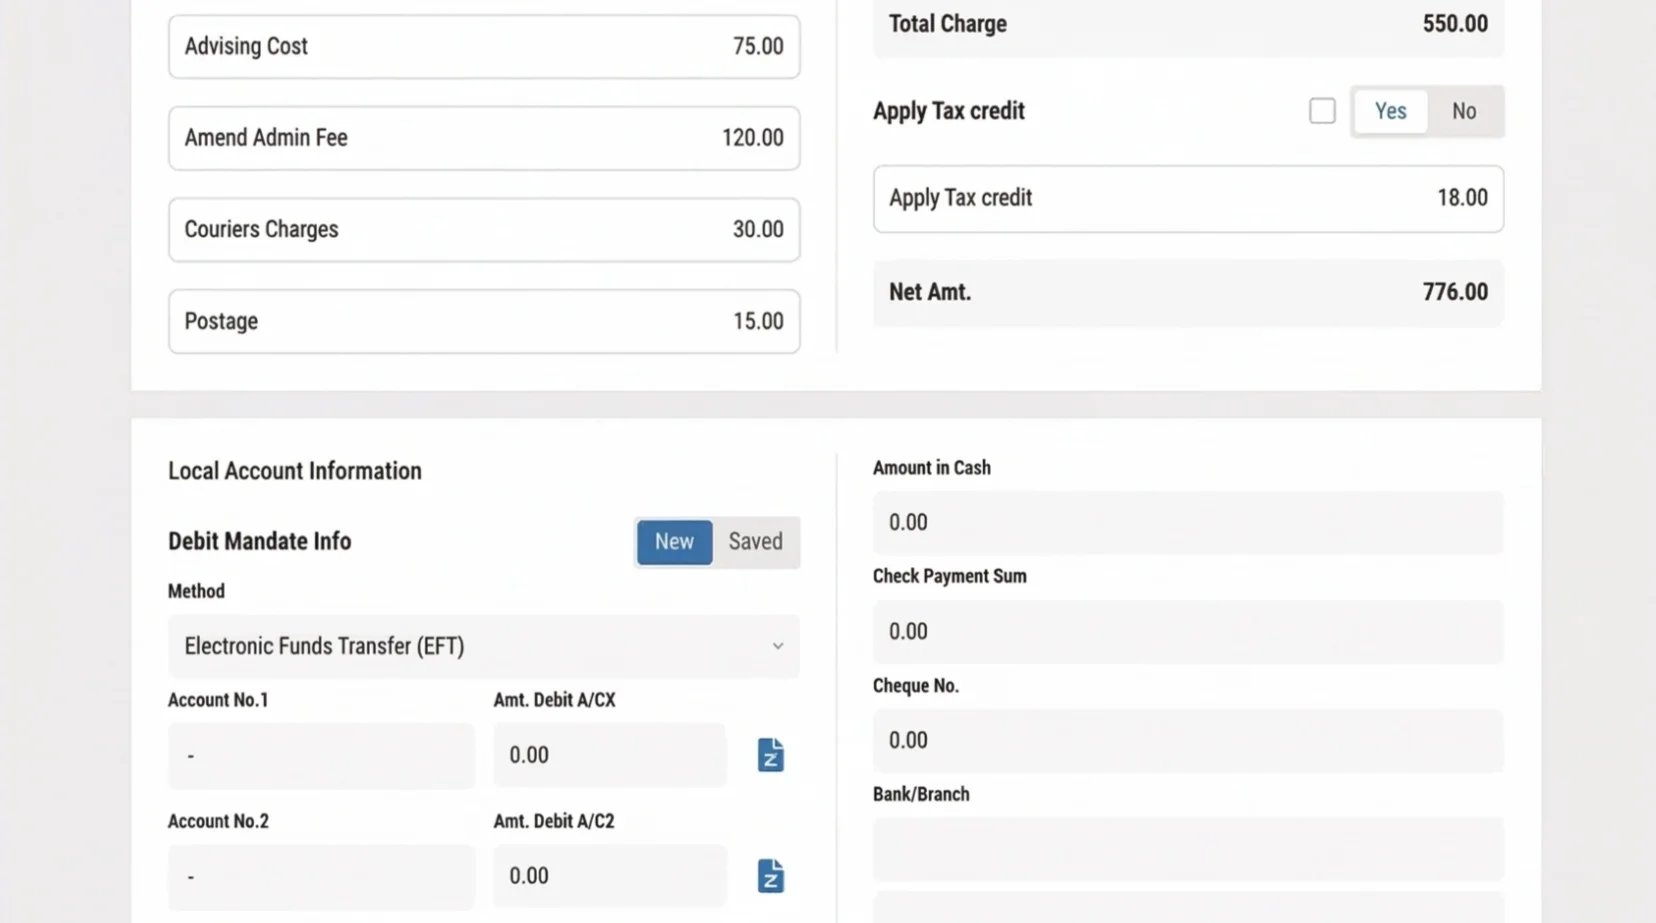Open the payment Method dropdown
Viewport: 1656px width, 923px height.
click(484, 646)
